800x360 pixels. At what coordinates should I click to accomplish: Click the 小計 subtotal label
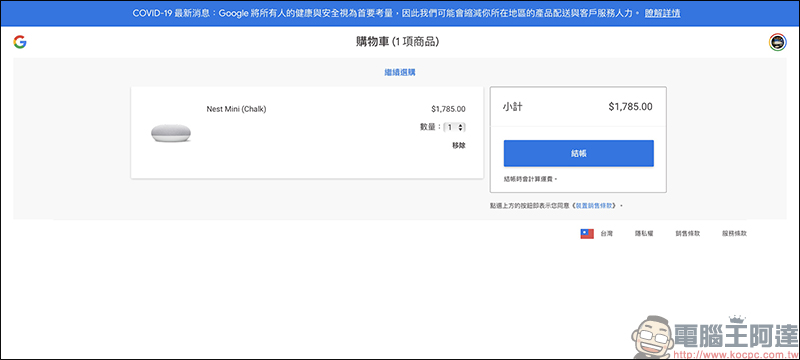point(512,107)
